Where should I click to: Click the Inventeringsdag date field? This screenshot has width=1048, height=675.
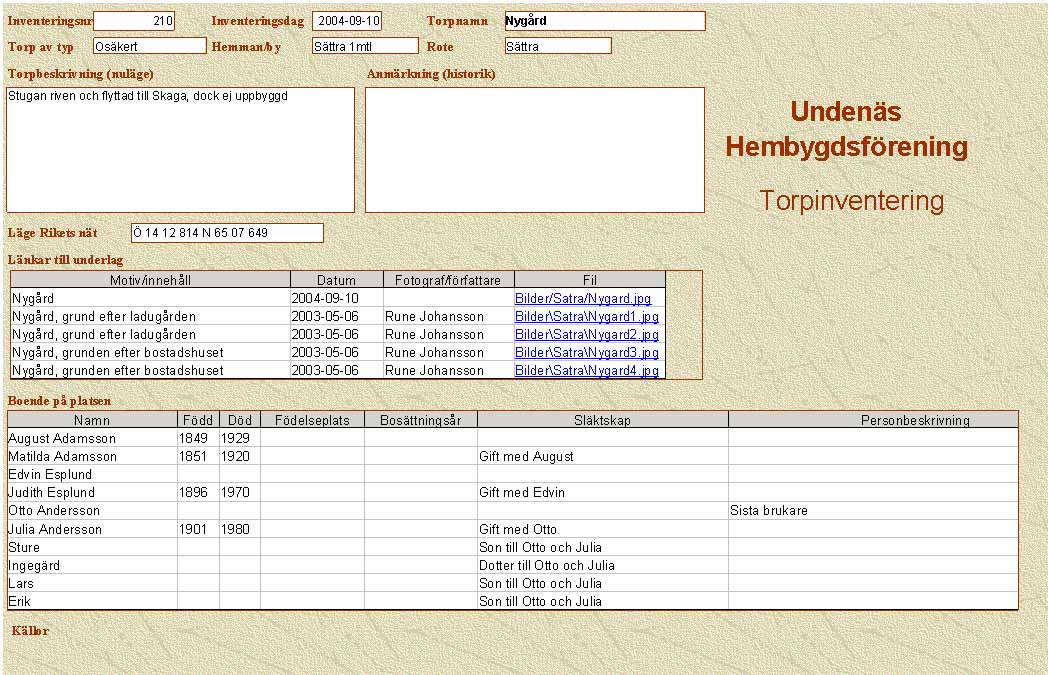coord(347,21)
